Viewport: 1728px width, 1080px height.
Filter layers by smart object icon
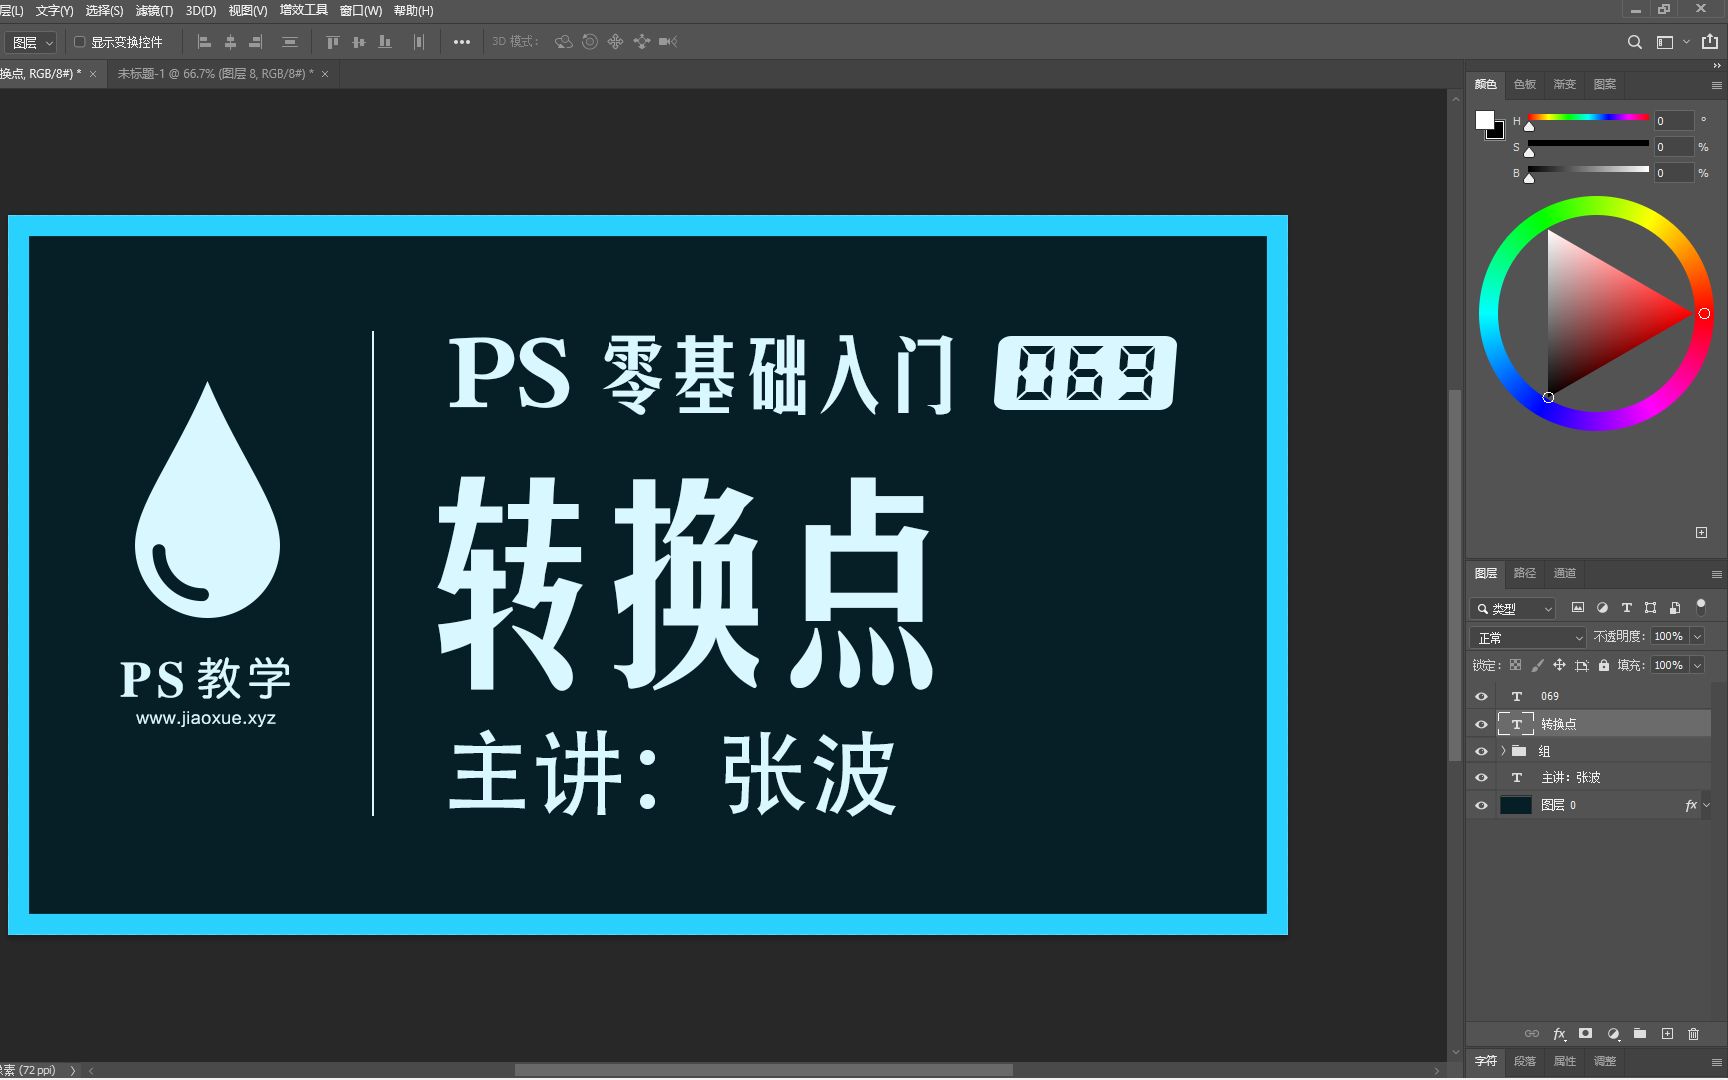pyautogui.click(x=1675, y=607)
